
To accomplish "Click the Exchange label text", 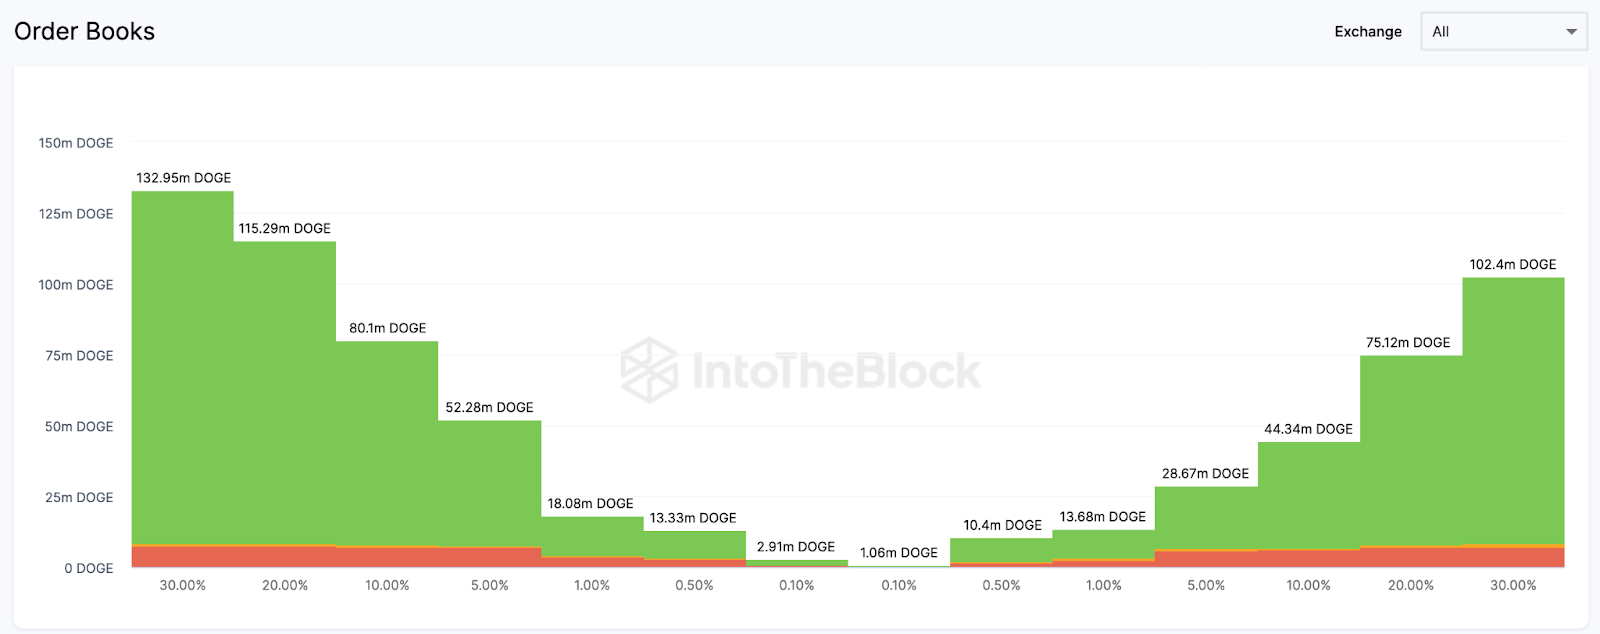I will point(1367,31).
